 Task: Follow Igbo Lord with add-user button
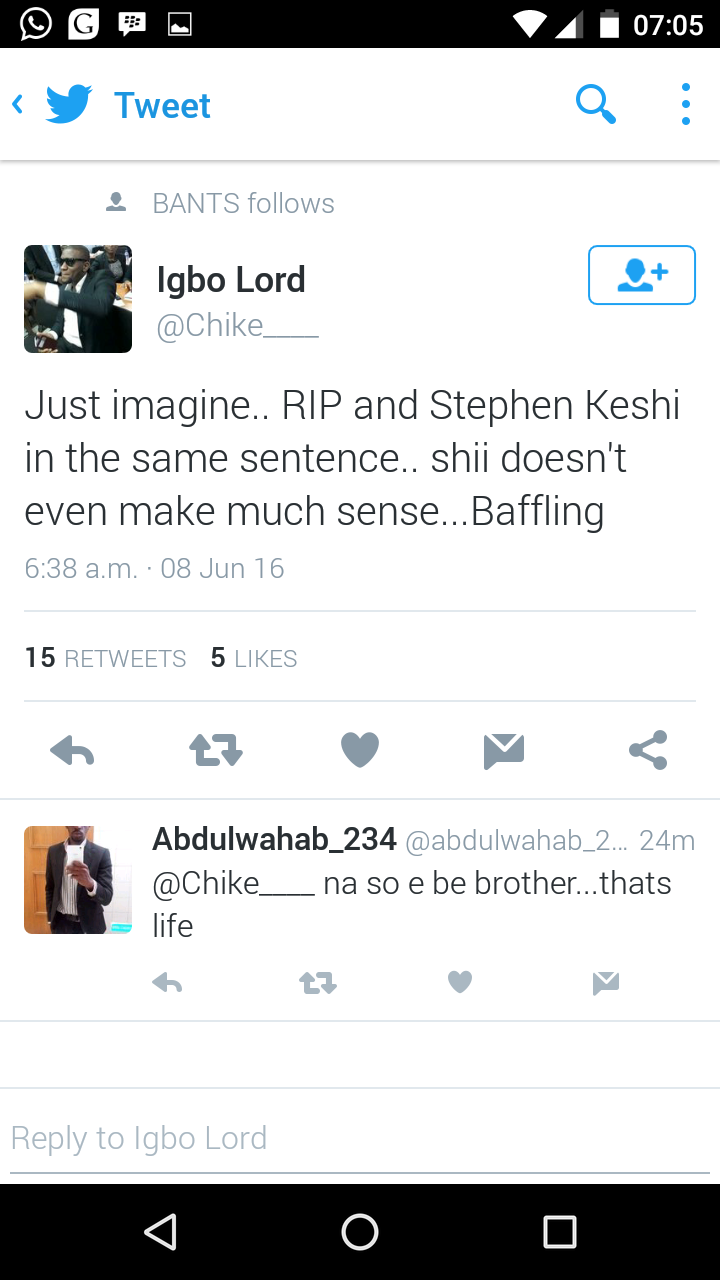pyautogui.click(x=642, y=274)
